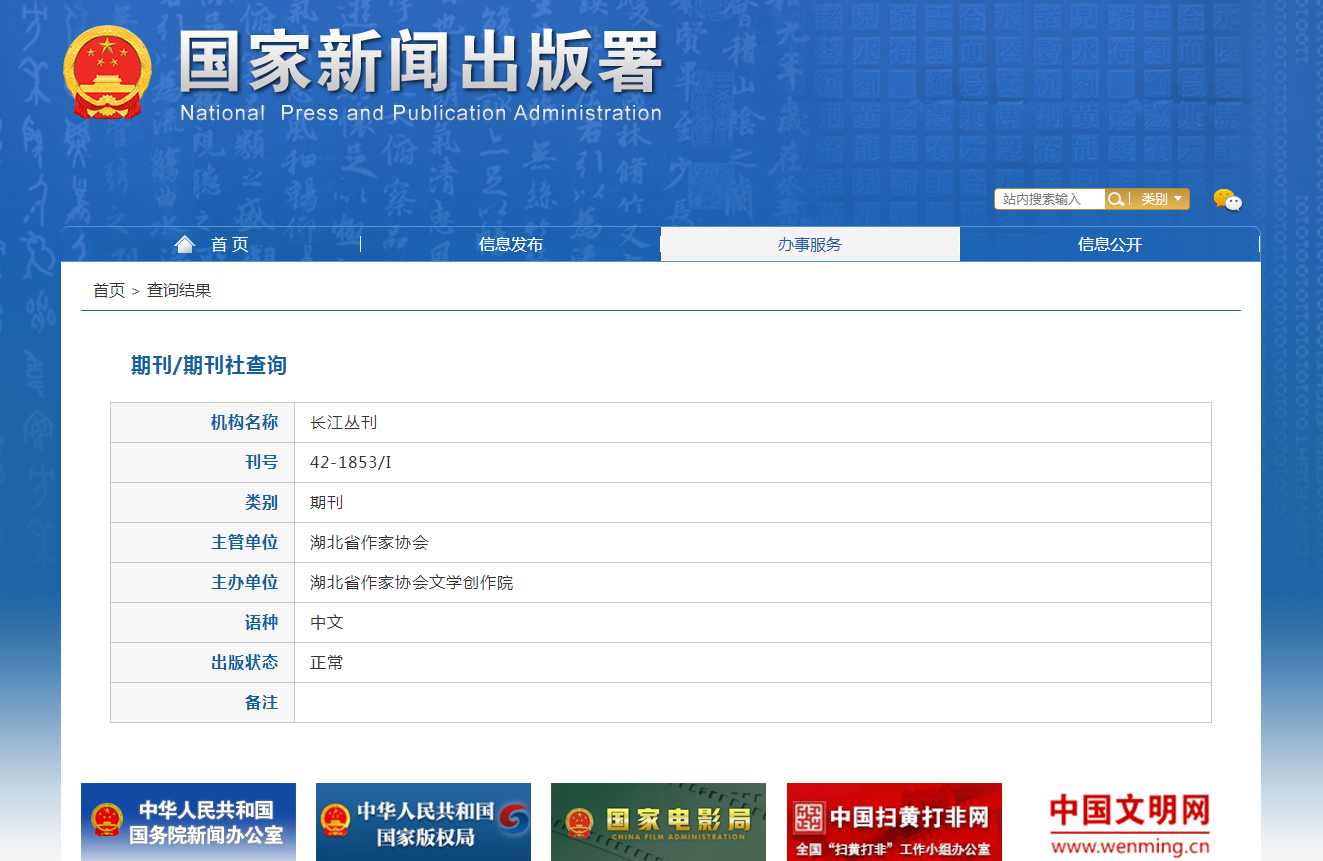The width and height of the screenshot is (1323, 861).
Task: Click the national emblem logo in header
Action: pos(107,73)
